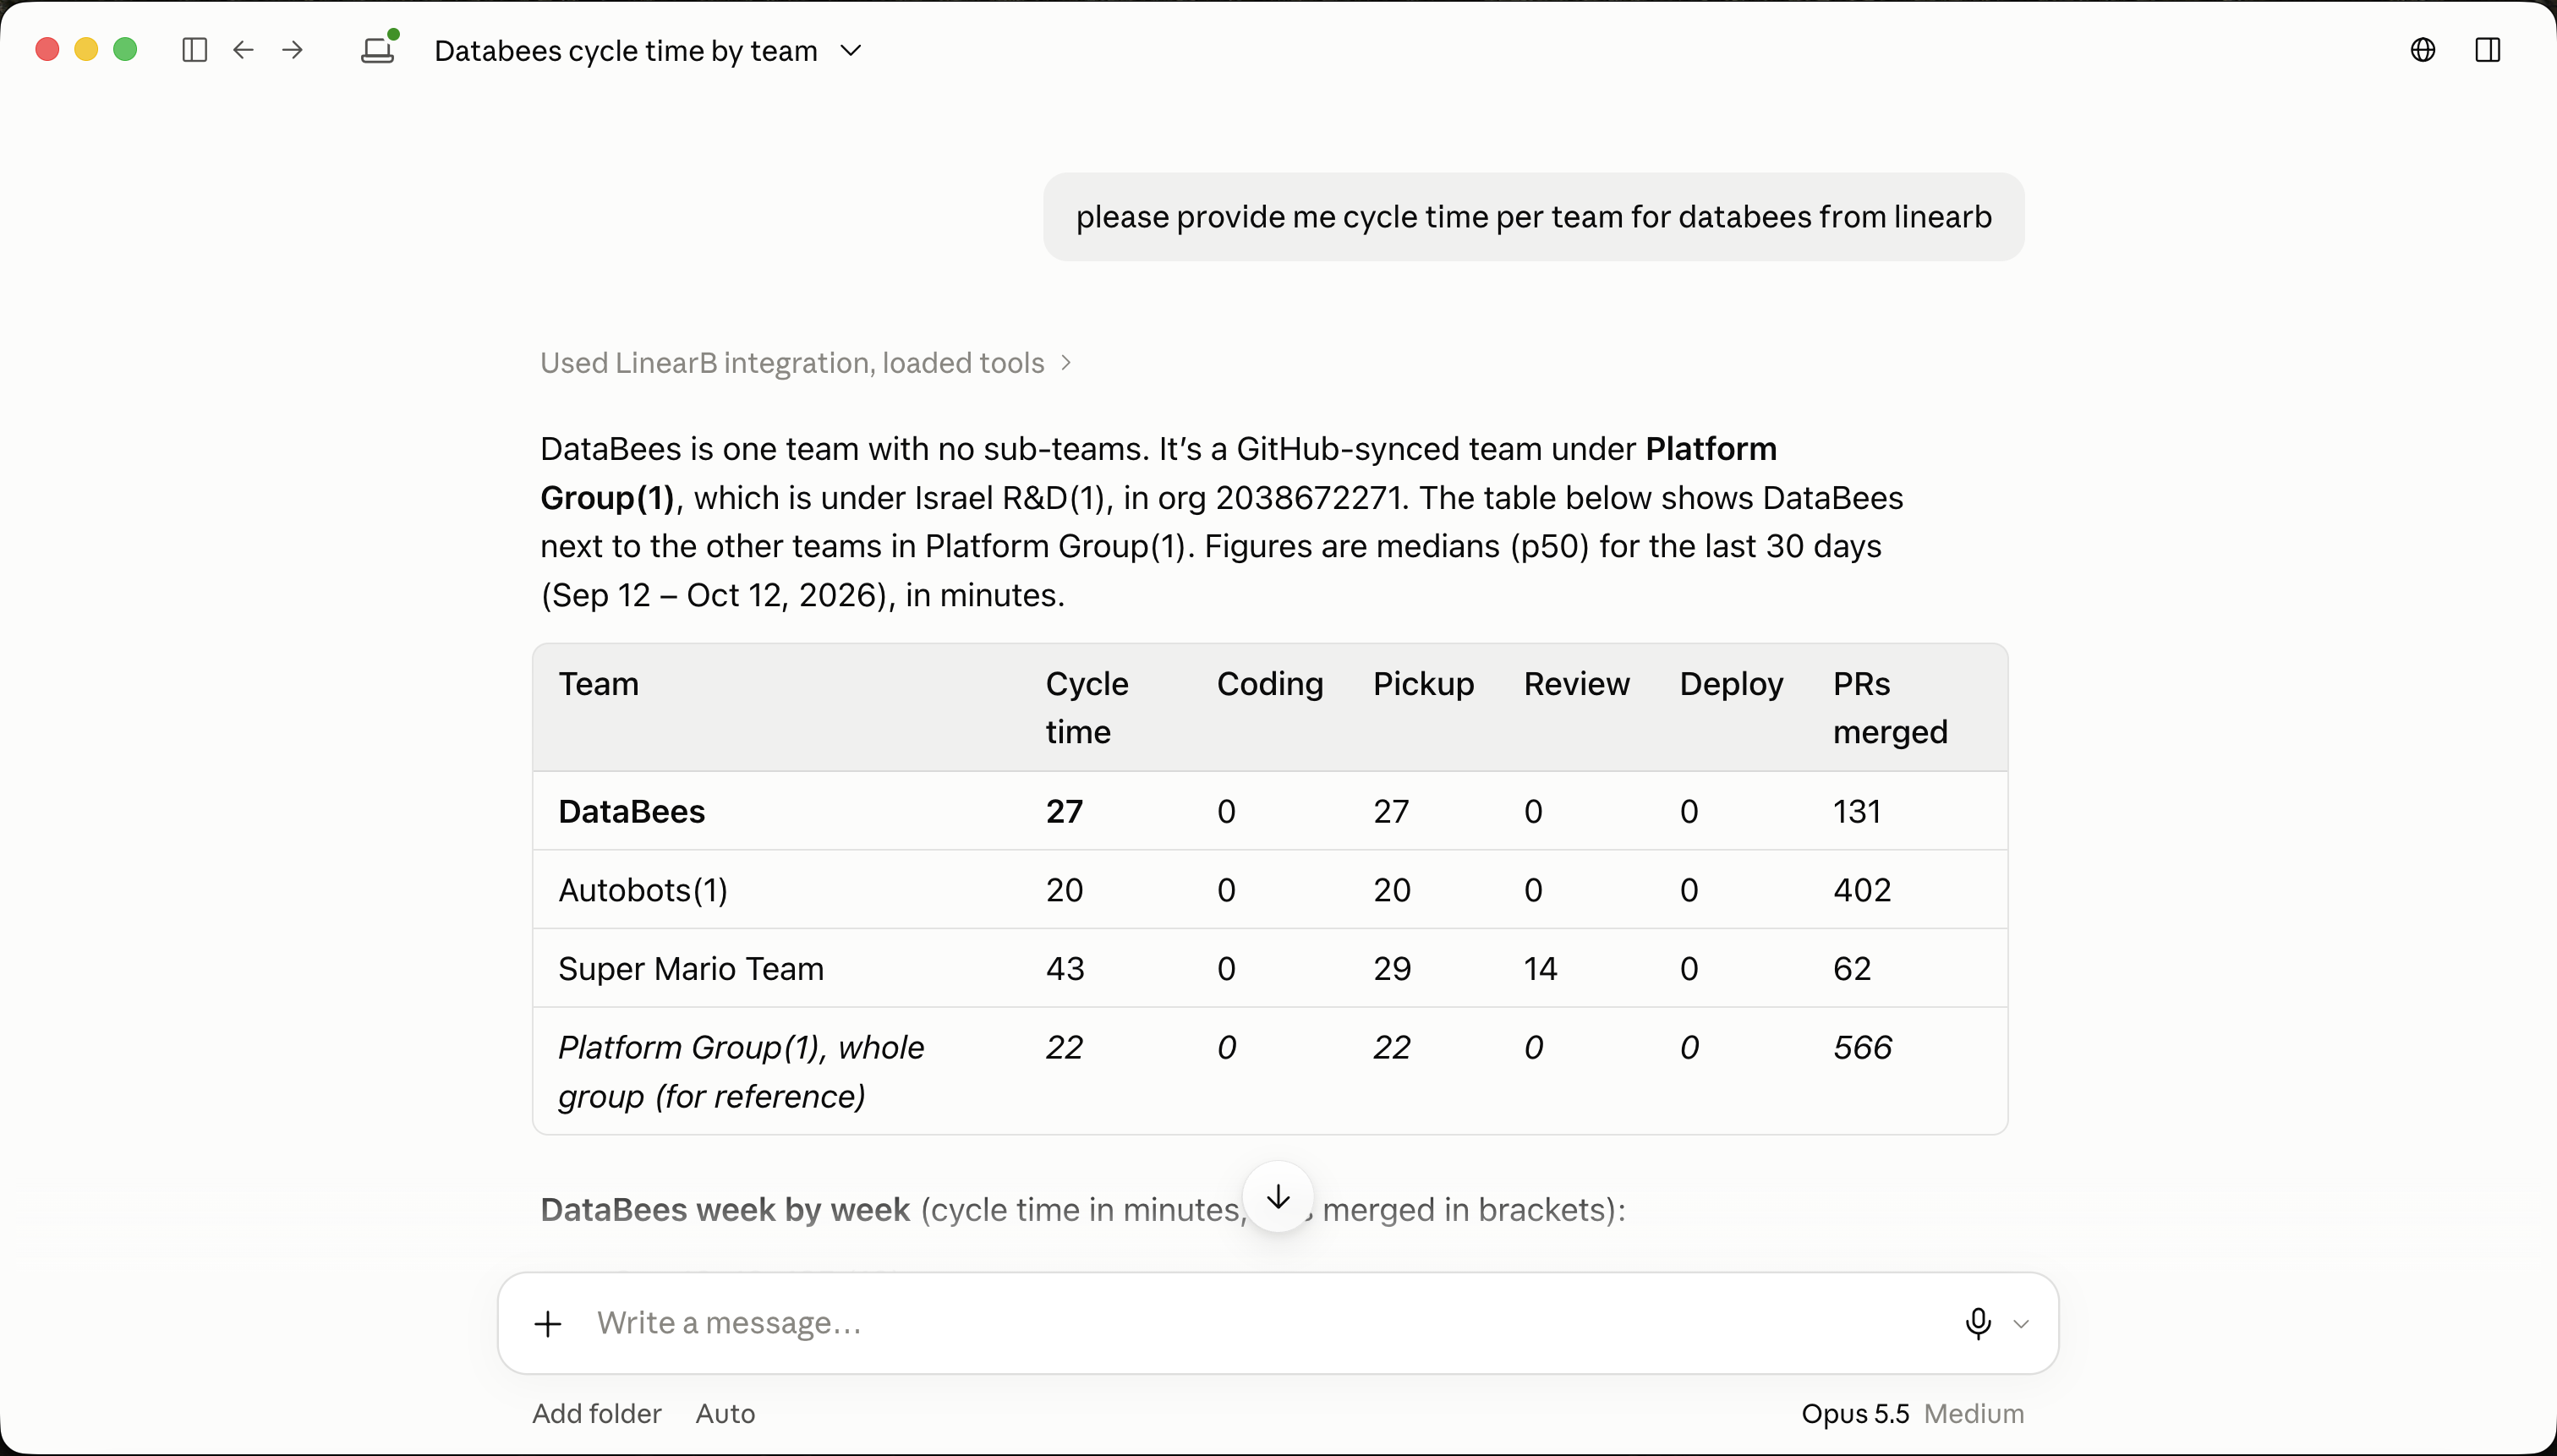Toggle the left sidebar panel icon
Viewport: 2557px width, 1456px height.
pos(195,50)
